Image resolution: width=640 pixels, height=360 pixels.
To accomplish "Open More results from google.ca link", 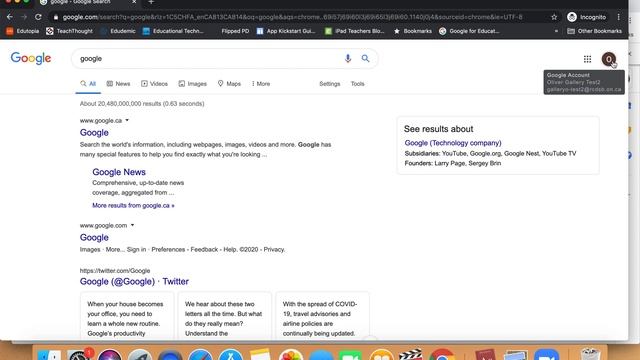I will click(133, 205).
